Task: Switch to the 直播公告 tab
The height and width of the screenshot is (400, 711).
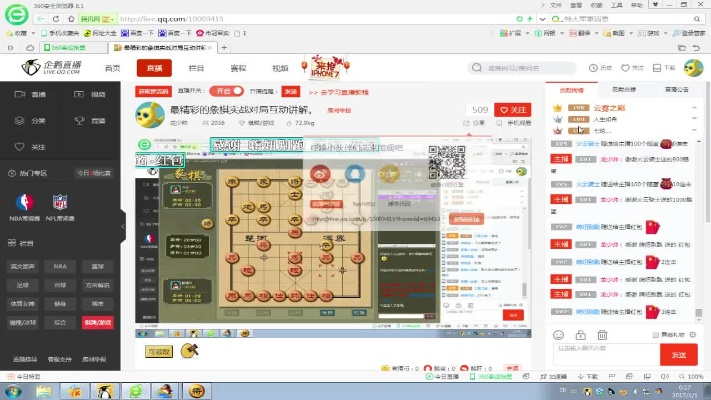Action: (677, 90)
